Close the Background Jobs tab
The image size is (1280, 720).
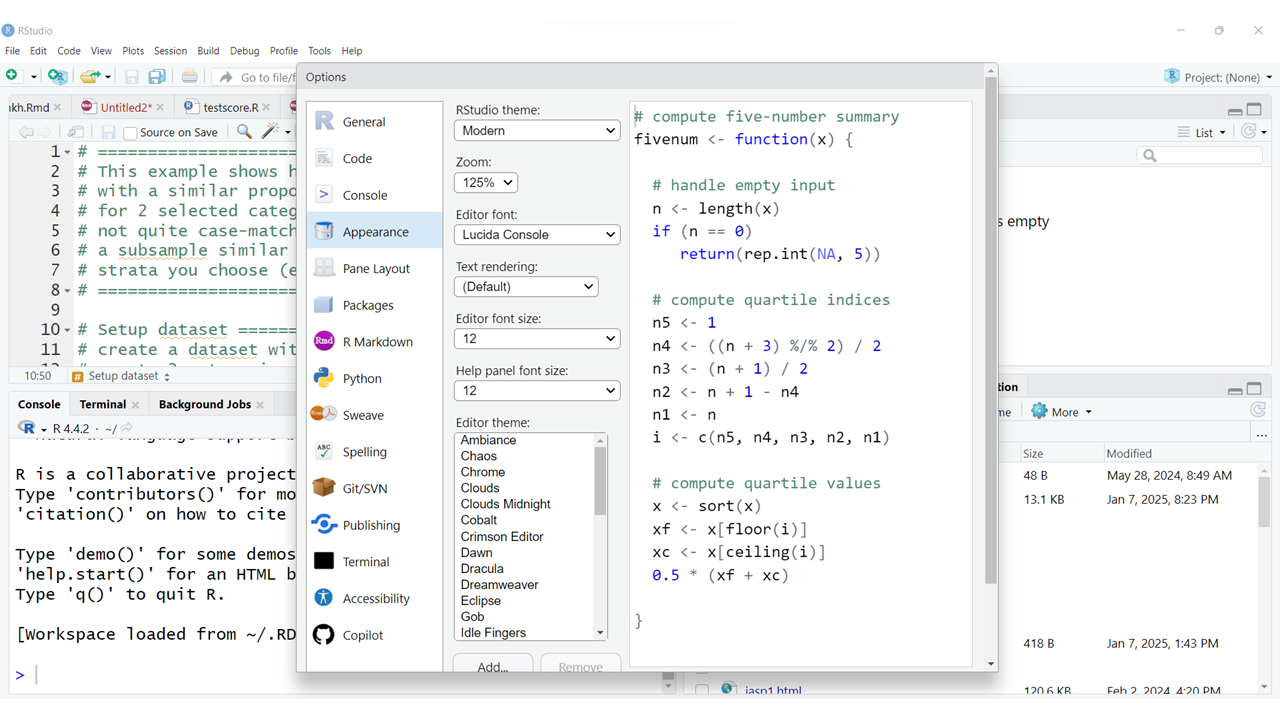(260, 405)
